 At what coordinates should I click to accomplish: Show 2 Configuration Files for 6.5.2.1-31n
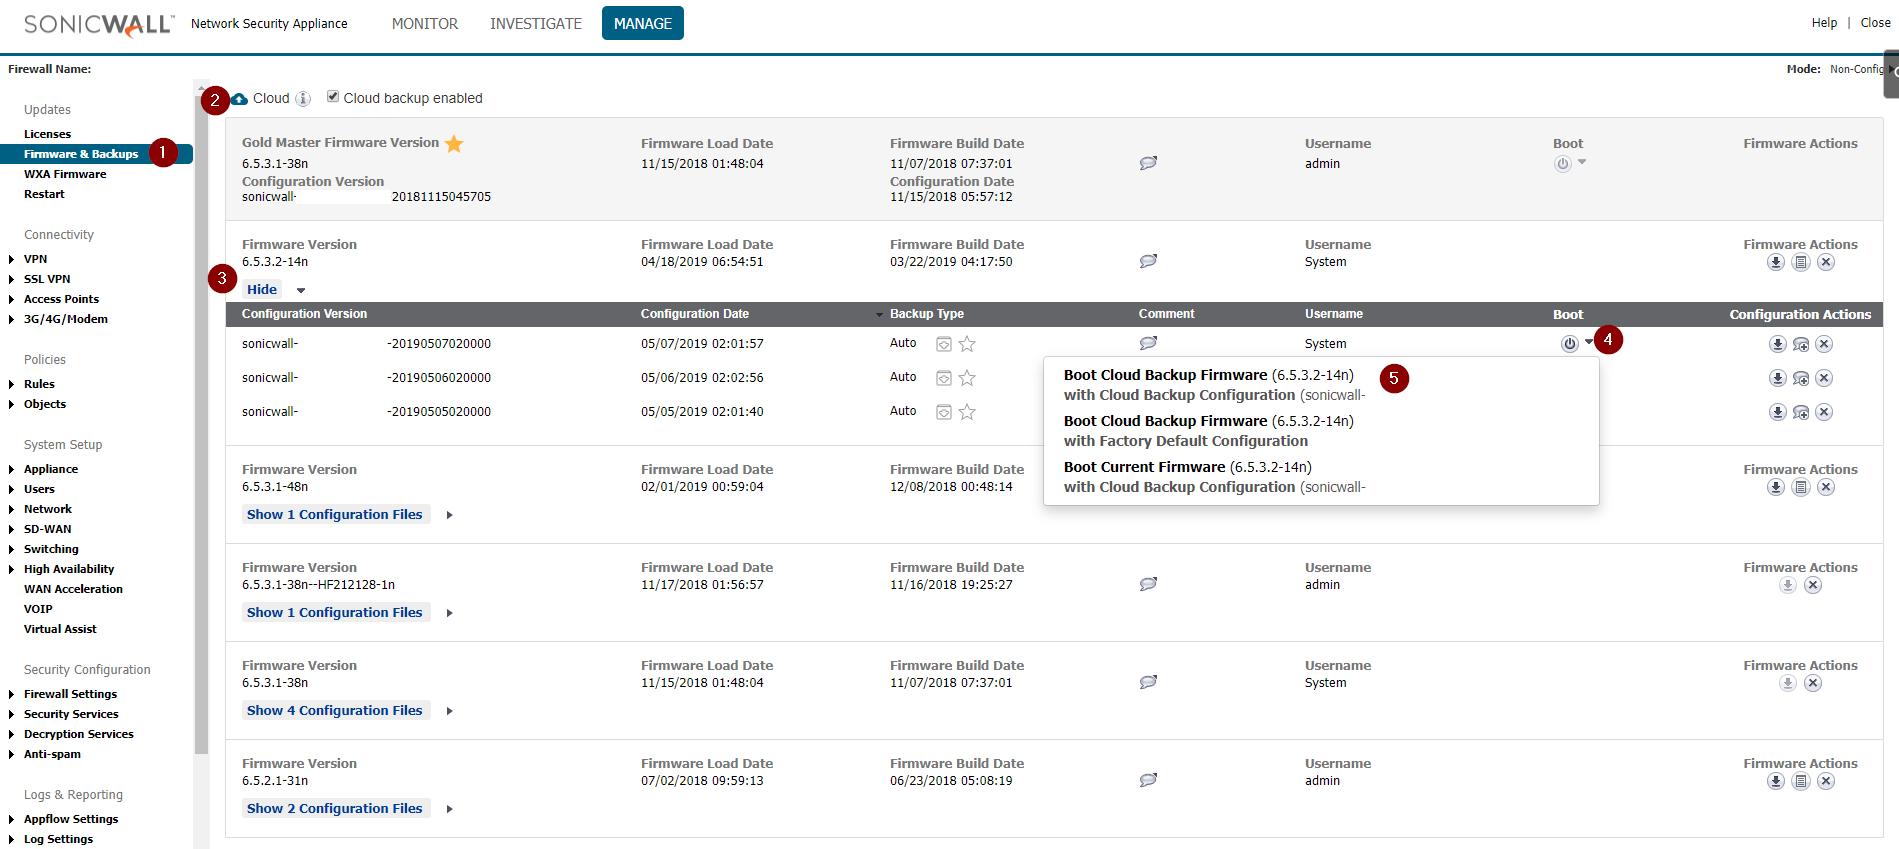(335, 808)
